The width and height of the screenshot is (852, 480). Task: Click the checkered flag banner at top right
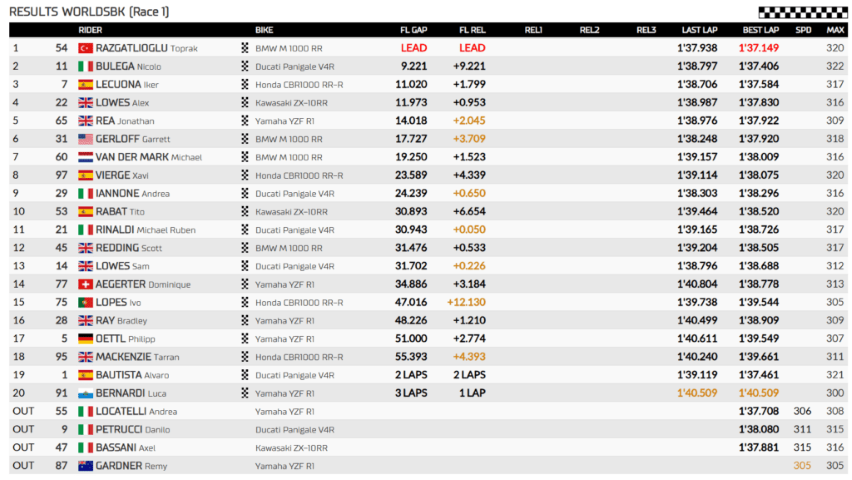coord(803,12)
